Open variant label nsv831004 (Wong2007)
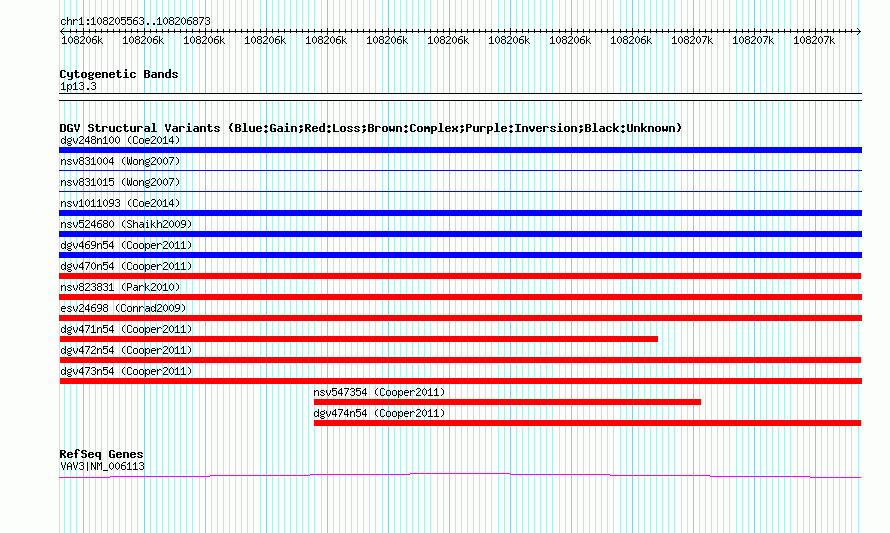Screen dimensions: 890x533 (x=120, y=161)
